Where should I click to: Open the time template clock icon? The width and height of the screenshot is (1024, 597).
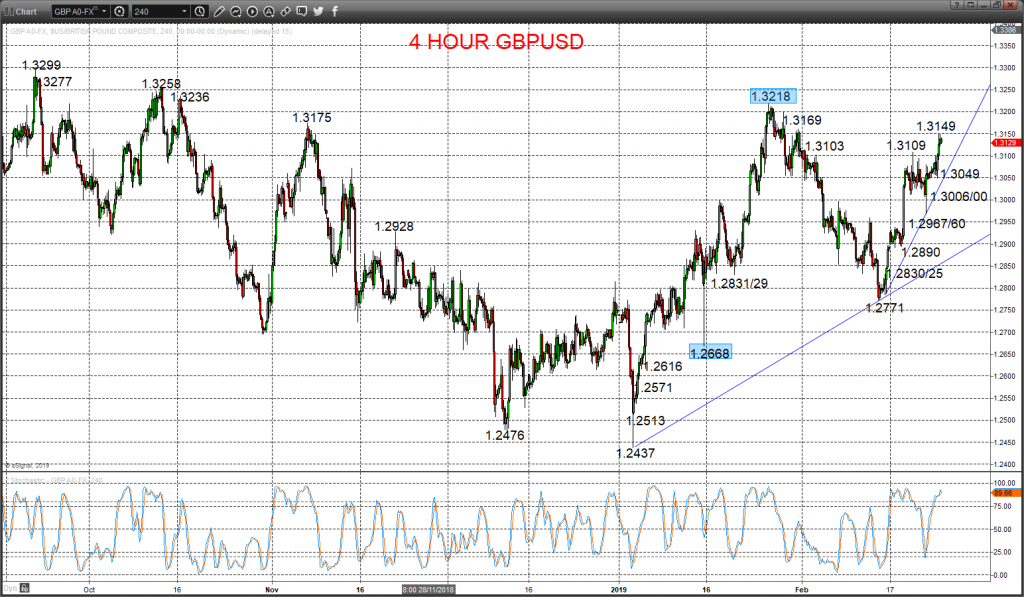[x=200, y=11]
